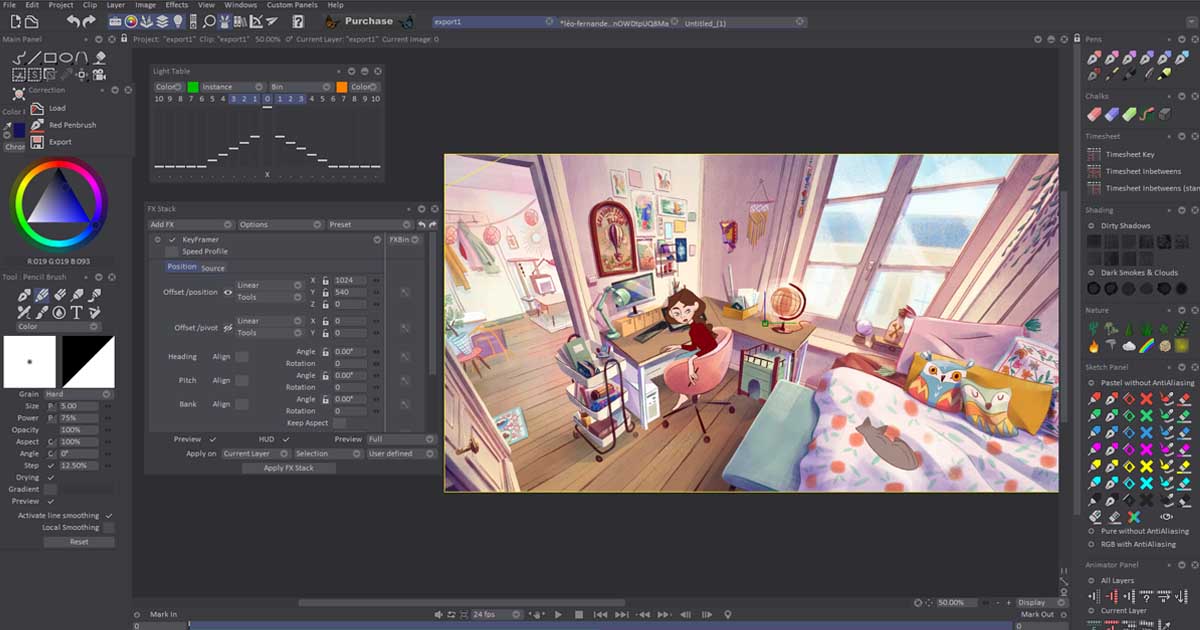This screenshot has height=630, width=1200.
Task: Open the Add FX dropdown
Action: point(190,225)
